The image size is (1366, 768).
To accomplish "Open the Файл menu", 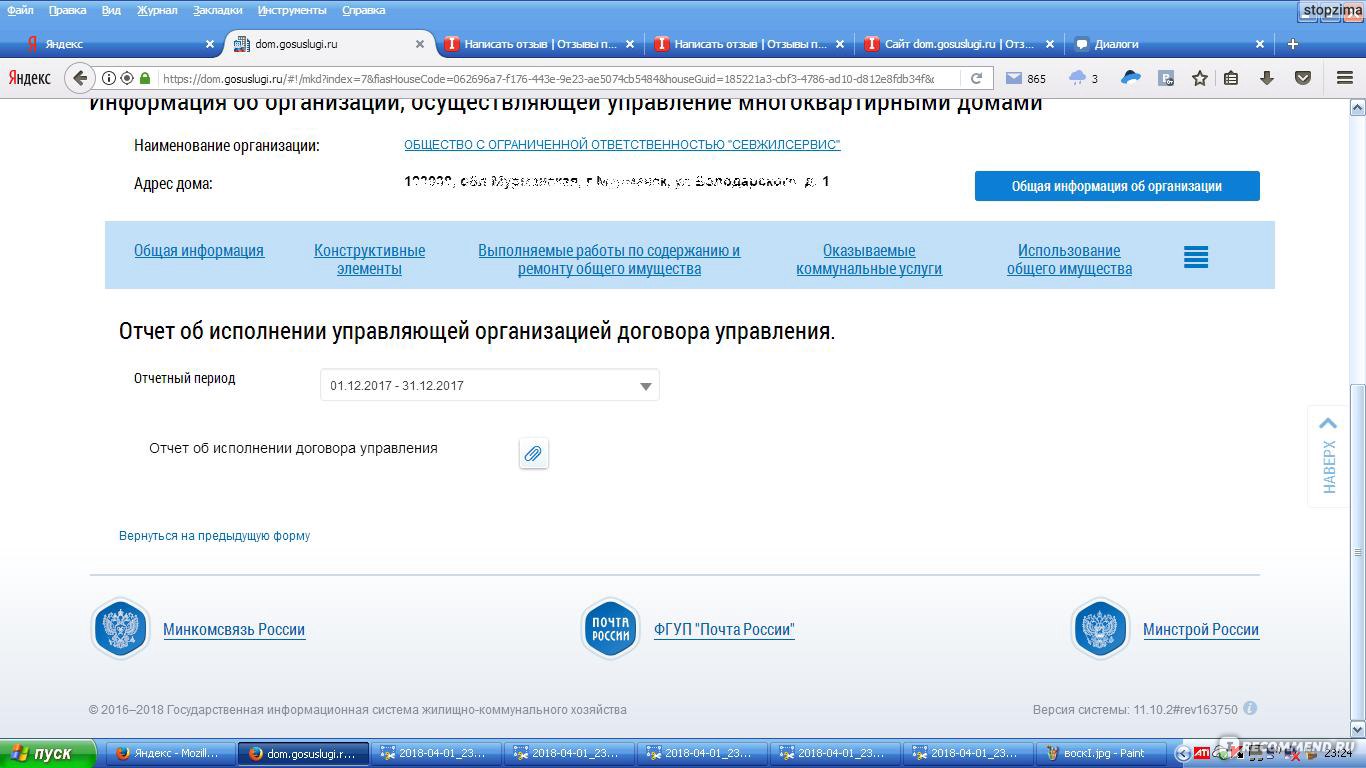I will (20, 10).
